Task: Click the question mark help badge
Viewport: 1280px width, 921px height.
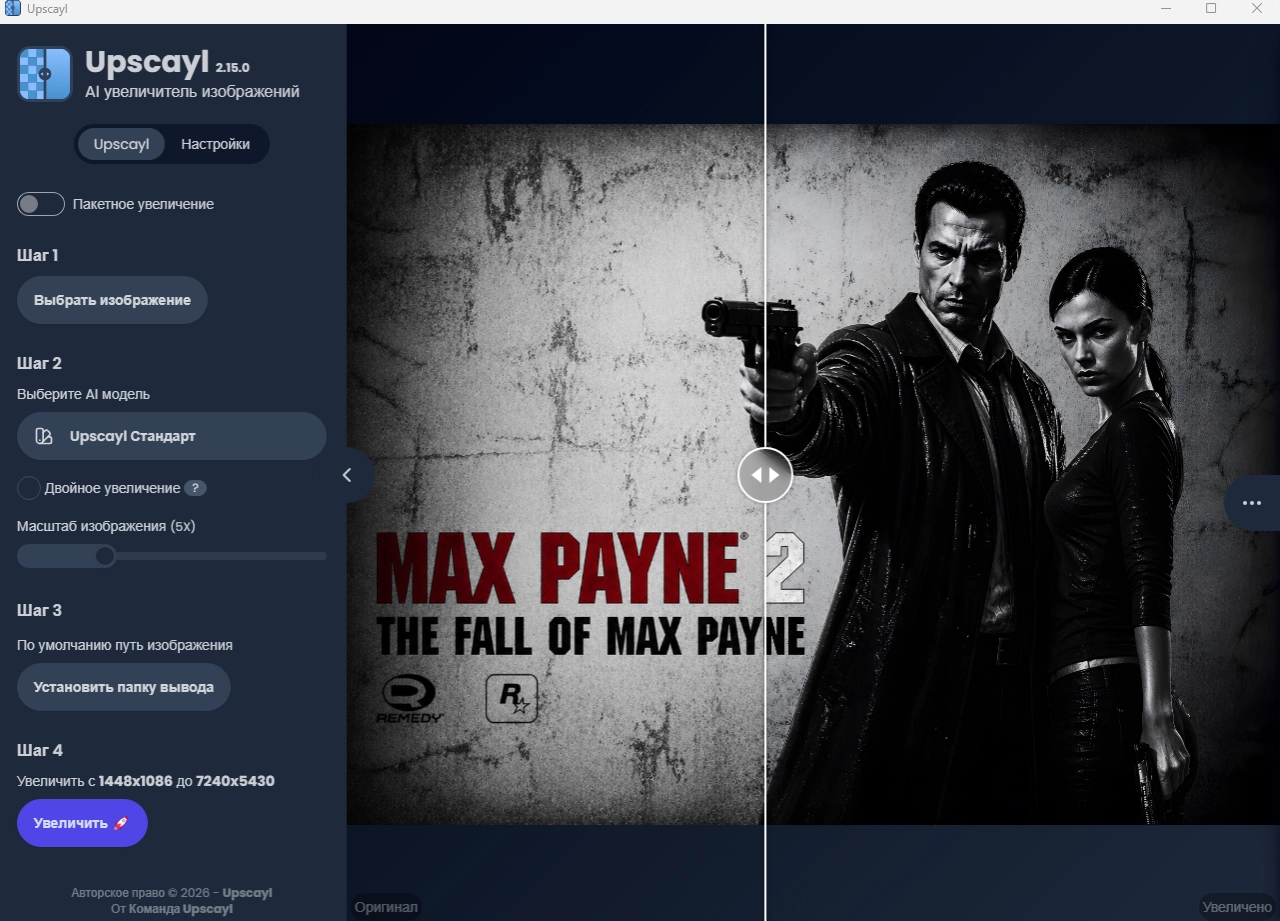Action: [195, 488]
